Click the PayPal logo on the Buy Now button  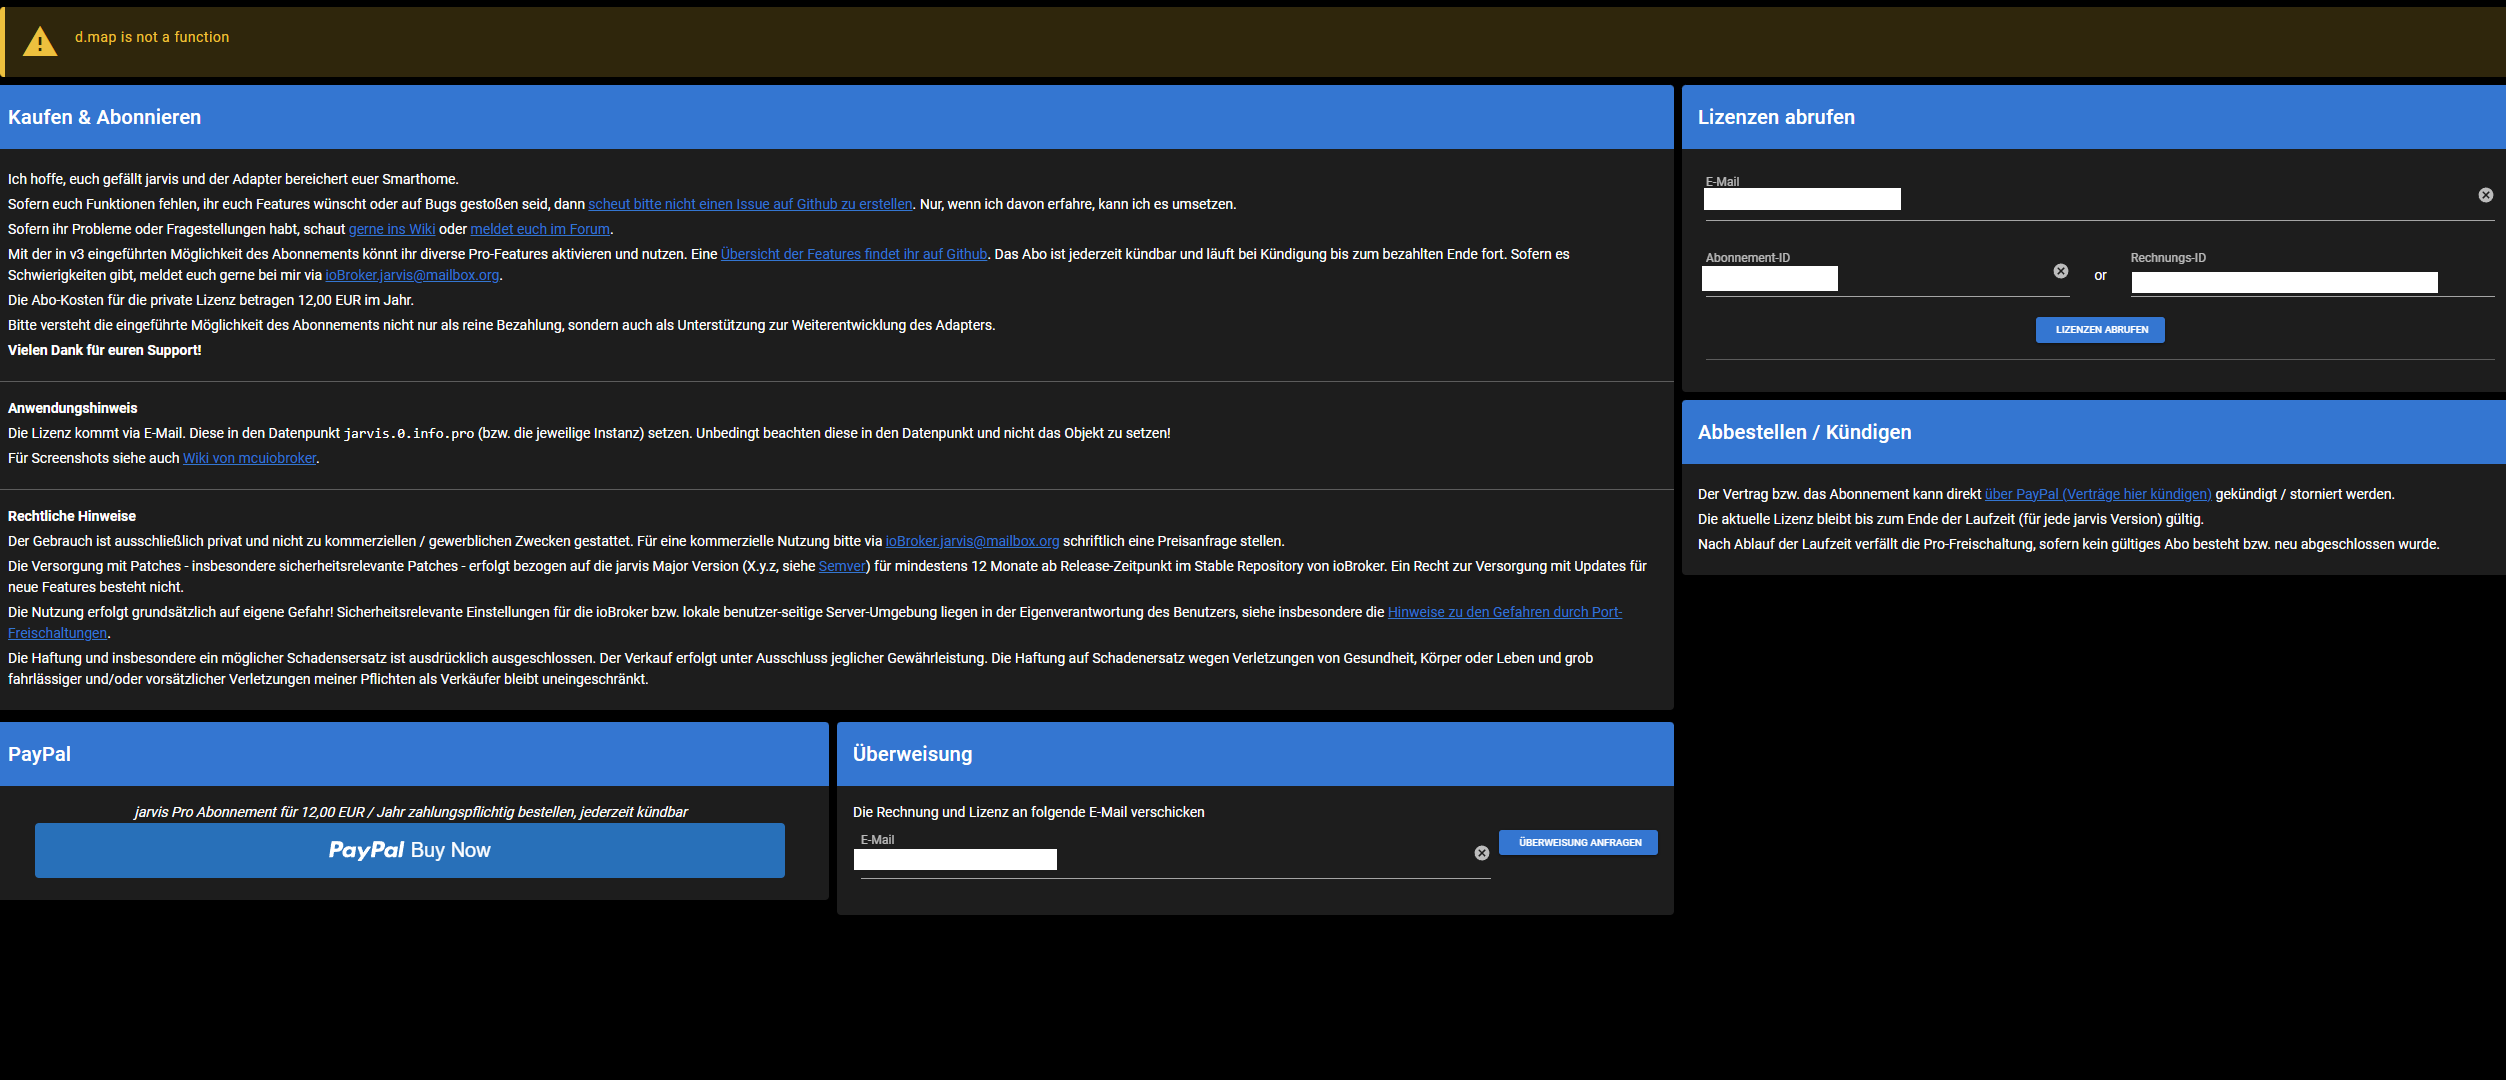(x=365, y=850)
